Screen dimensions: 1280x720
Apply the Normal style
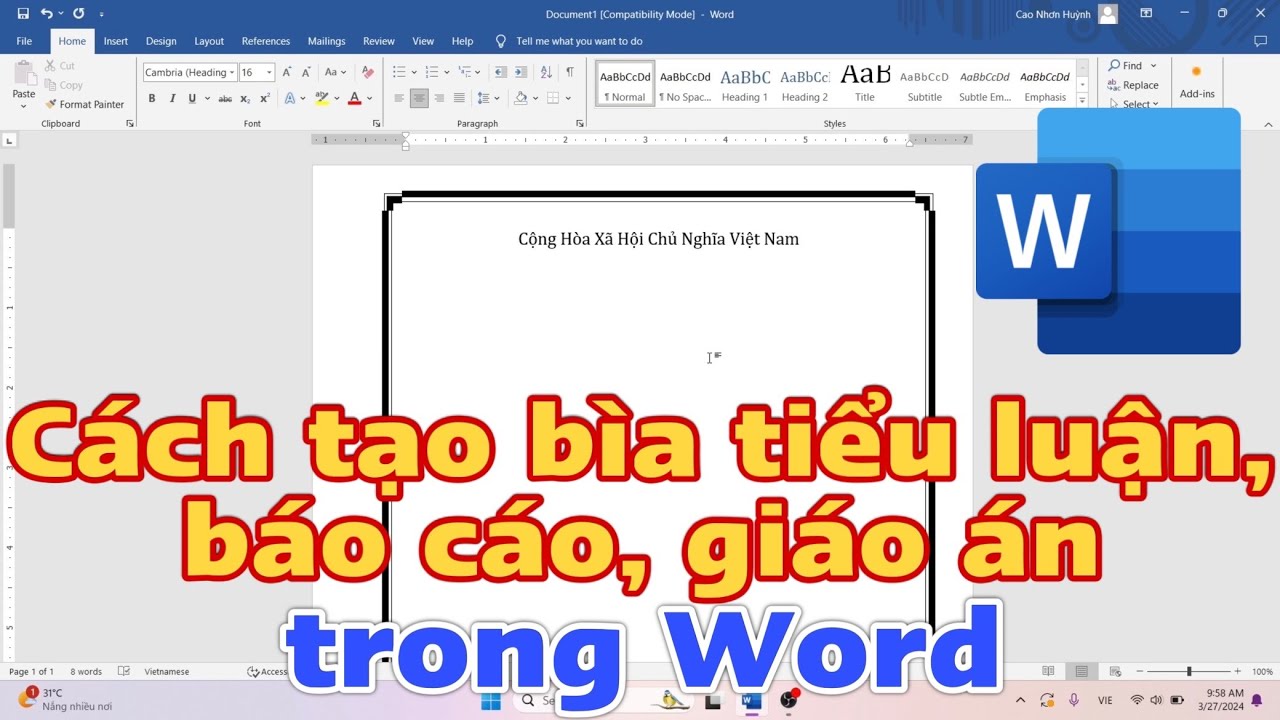(x=625, y=83)
